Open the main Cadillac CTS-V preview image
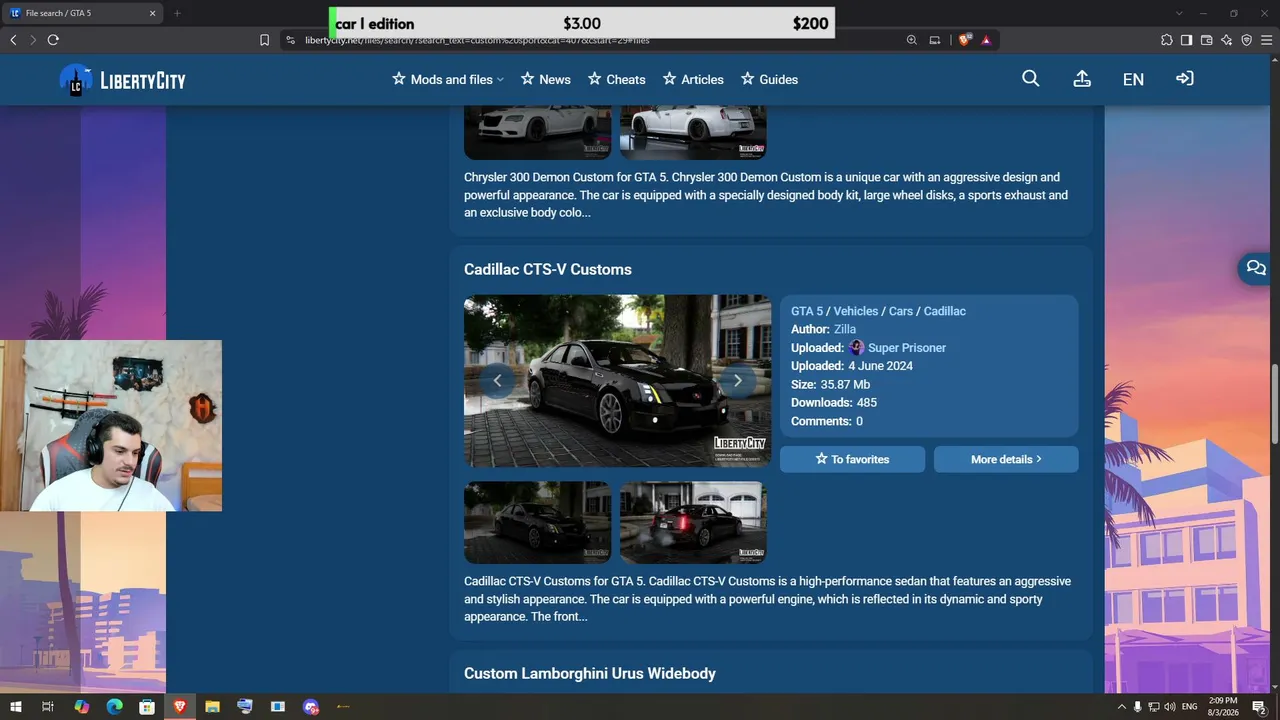This screenshot has height=720, width=1280. tap(617, 380)
